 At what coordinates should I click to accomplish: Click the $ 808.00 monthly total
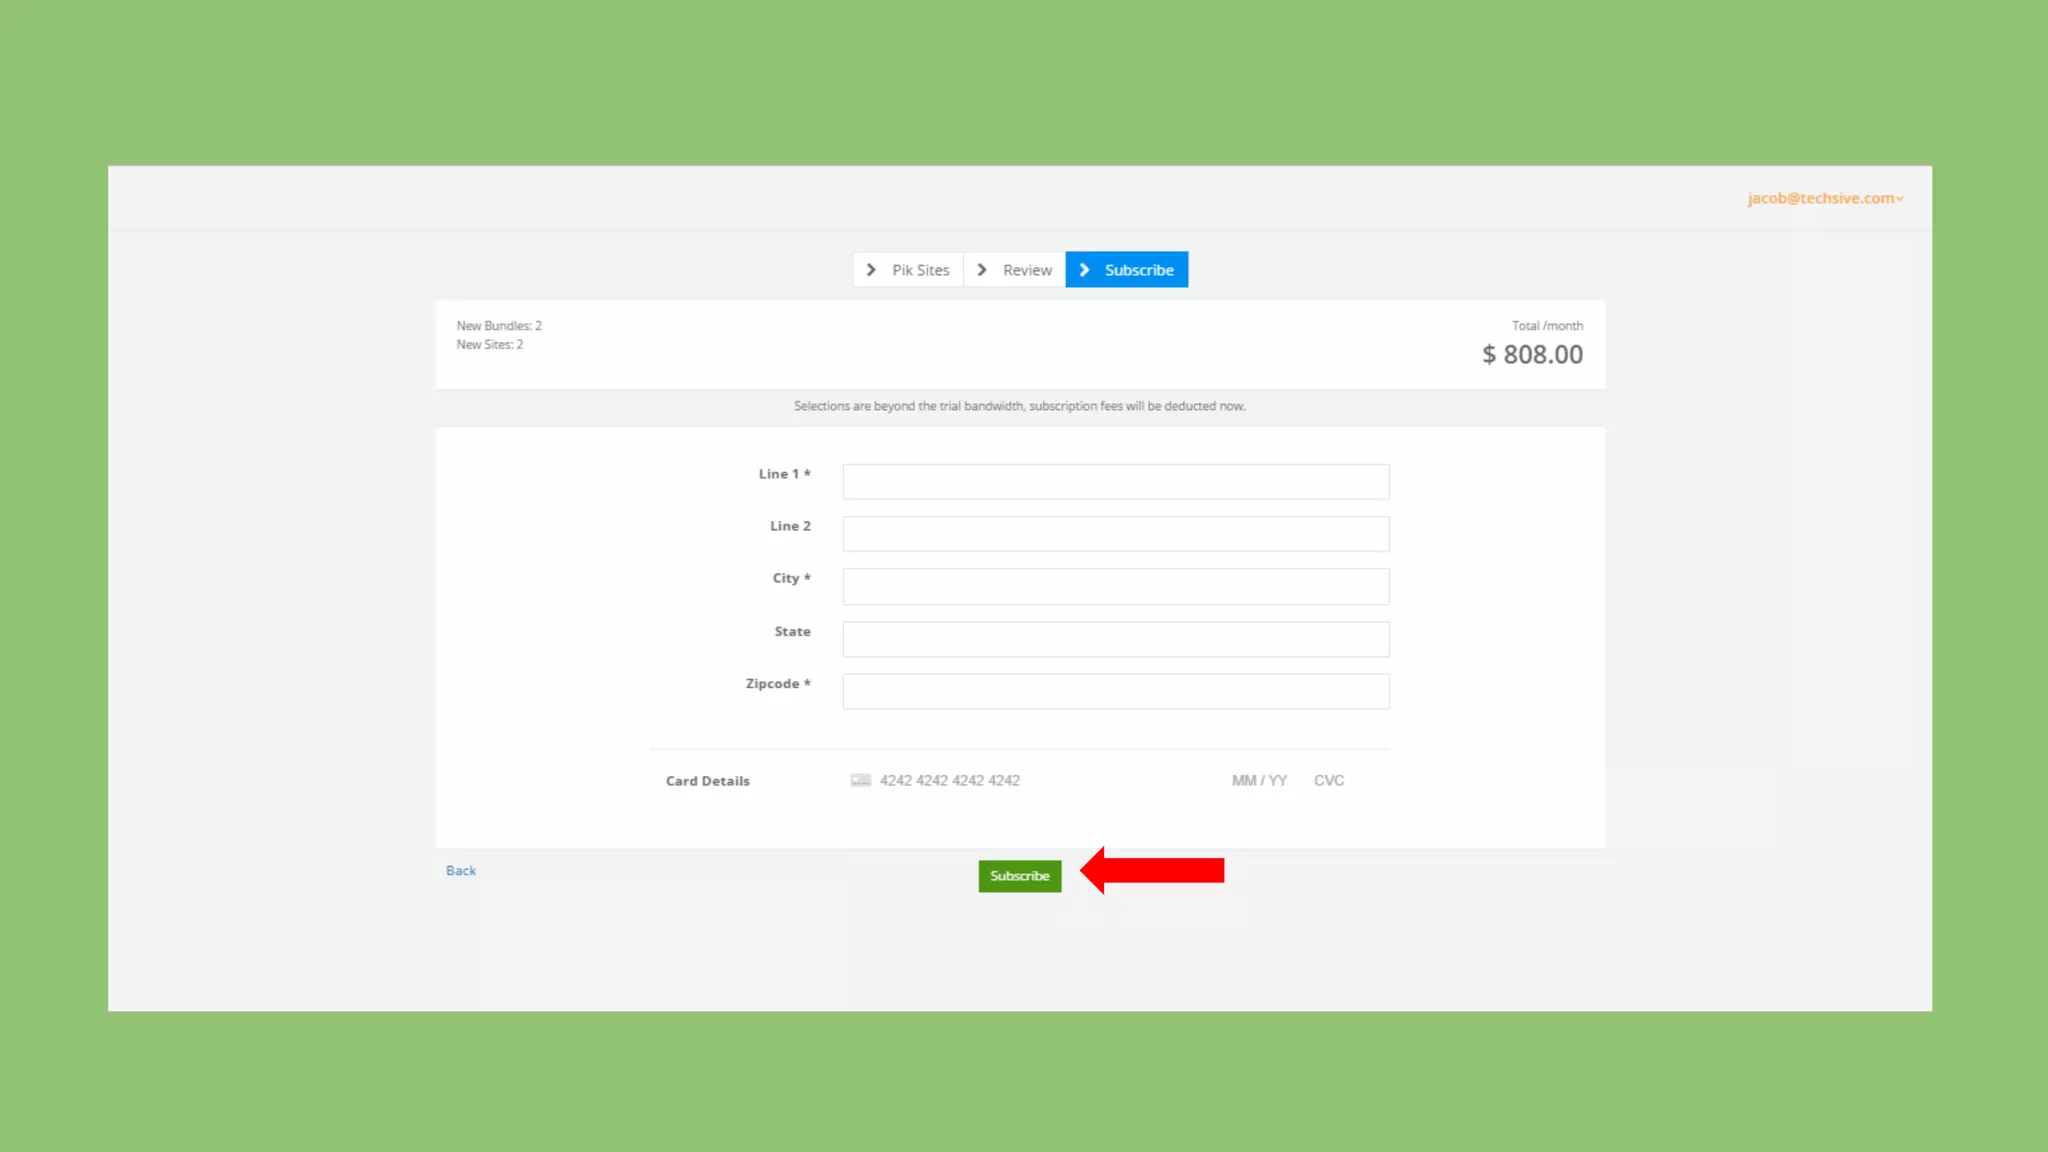click(x=1532, y=355)
